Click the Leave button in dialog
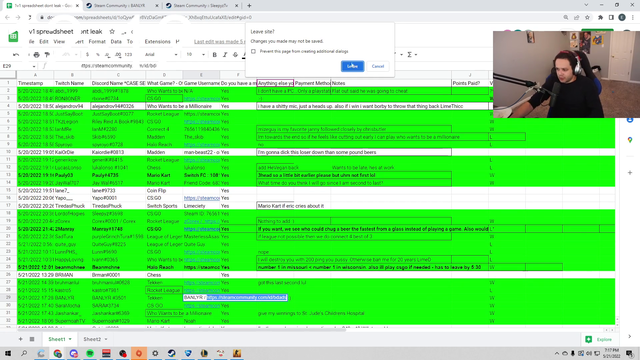This screenshot has height=360, width=640. pyautogui.click(x=352, y=66)
